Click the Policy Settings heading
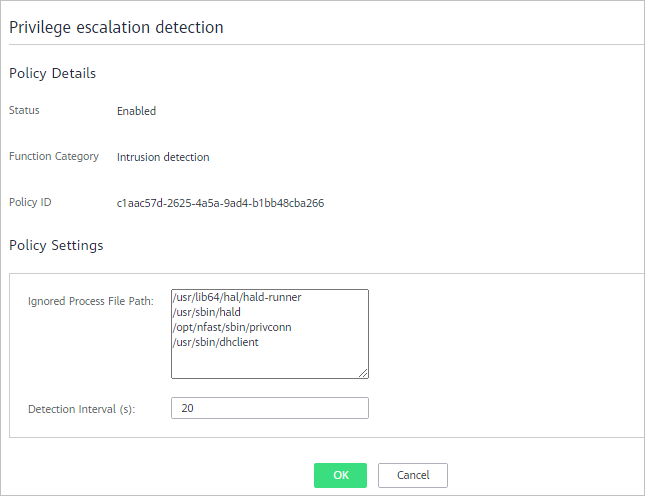 tap(56, 245)
